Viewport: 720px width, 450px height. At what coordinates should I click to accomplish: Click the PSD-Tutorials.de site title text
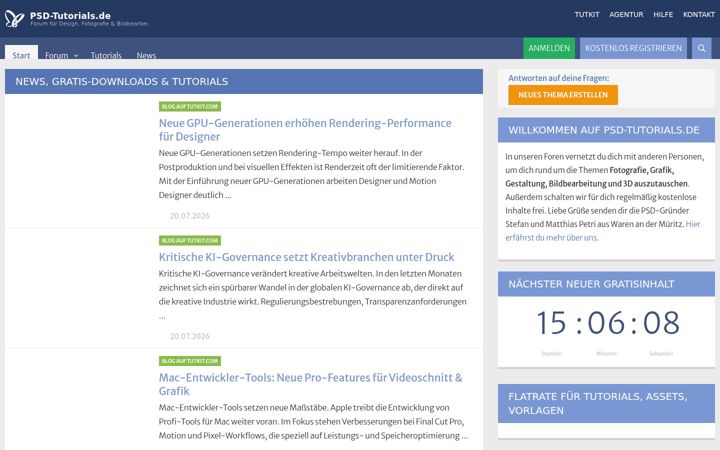tap(70, 16)
